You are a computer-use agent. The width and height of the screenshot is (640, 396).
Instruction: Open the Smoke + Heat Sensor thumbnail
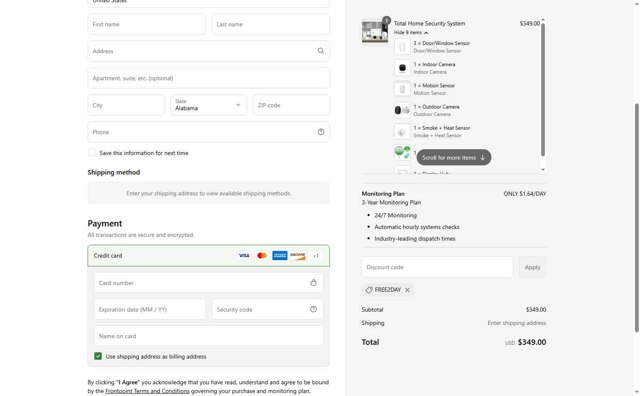402,131
